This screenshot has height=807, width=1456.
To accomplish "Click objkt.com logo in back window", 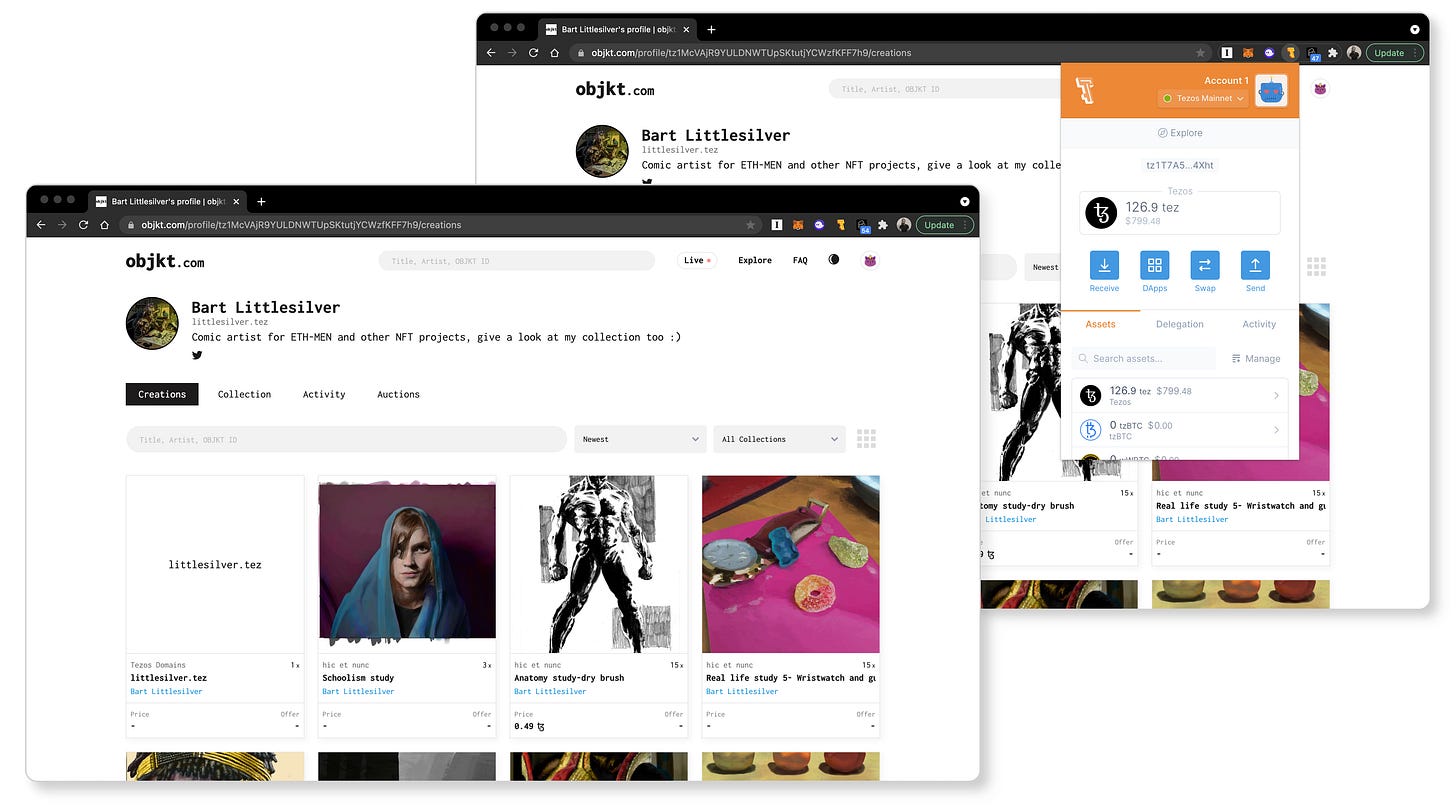I will 615,89.
